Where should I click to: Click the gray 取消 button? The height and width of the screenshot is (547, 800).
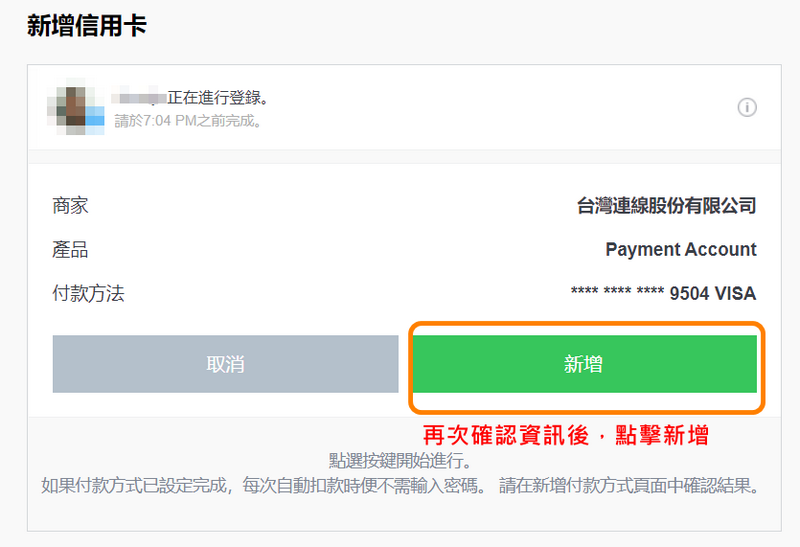(x=226, y=364)
